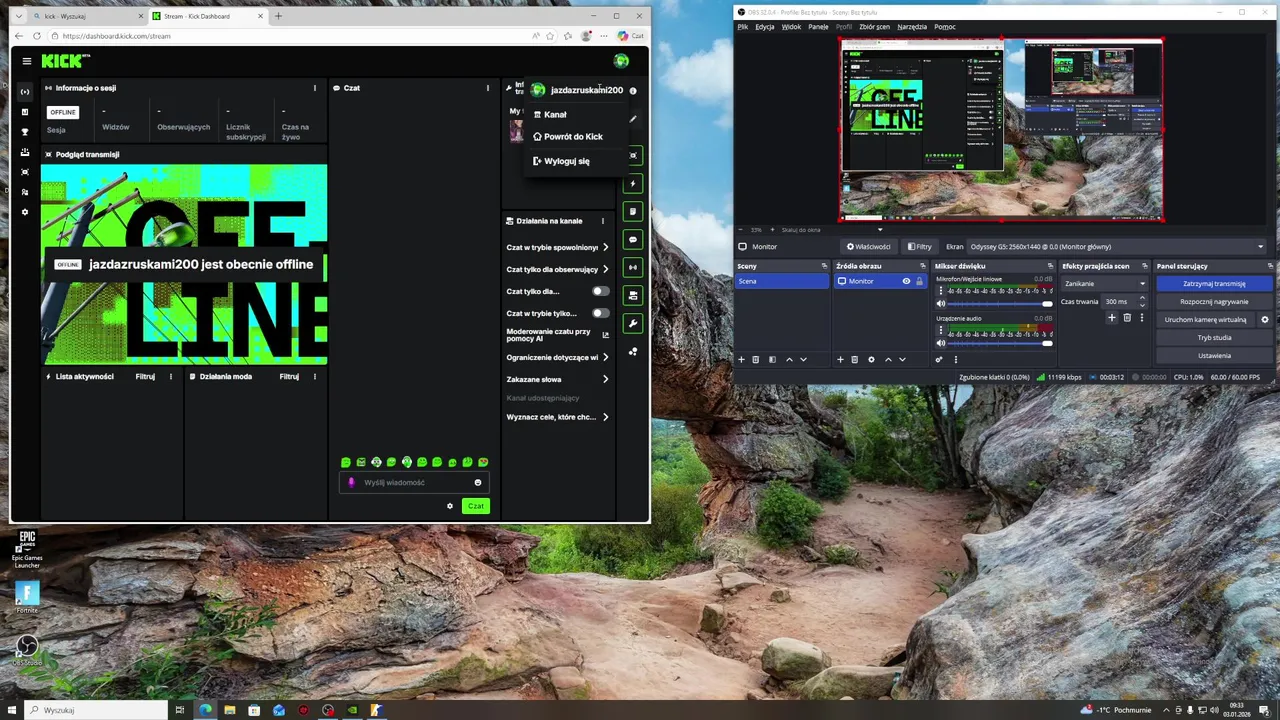Expand Czat w trybie spowolnionym option
The width and height of the screenshot is (1280, 720).
pos(605,247)
